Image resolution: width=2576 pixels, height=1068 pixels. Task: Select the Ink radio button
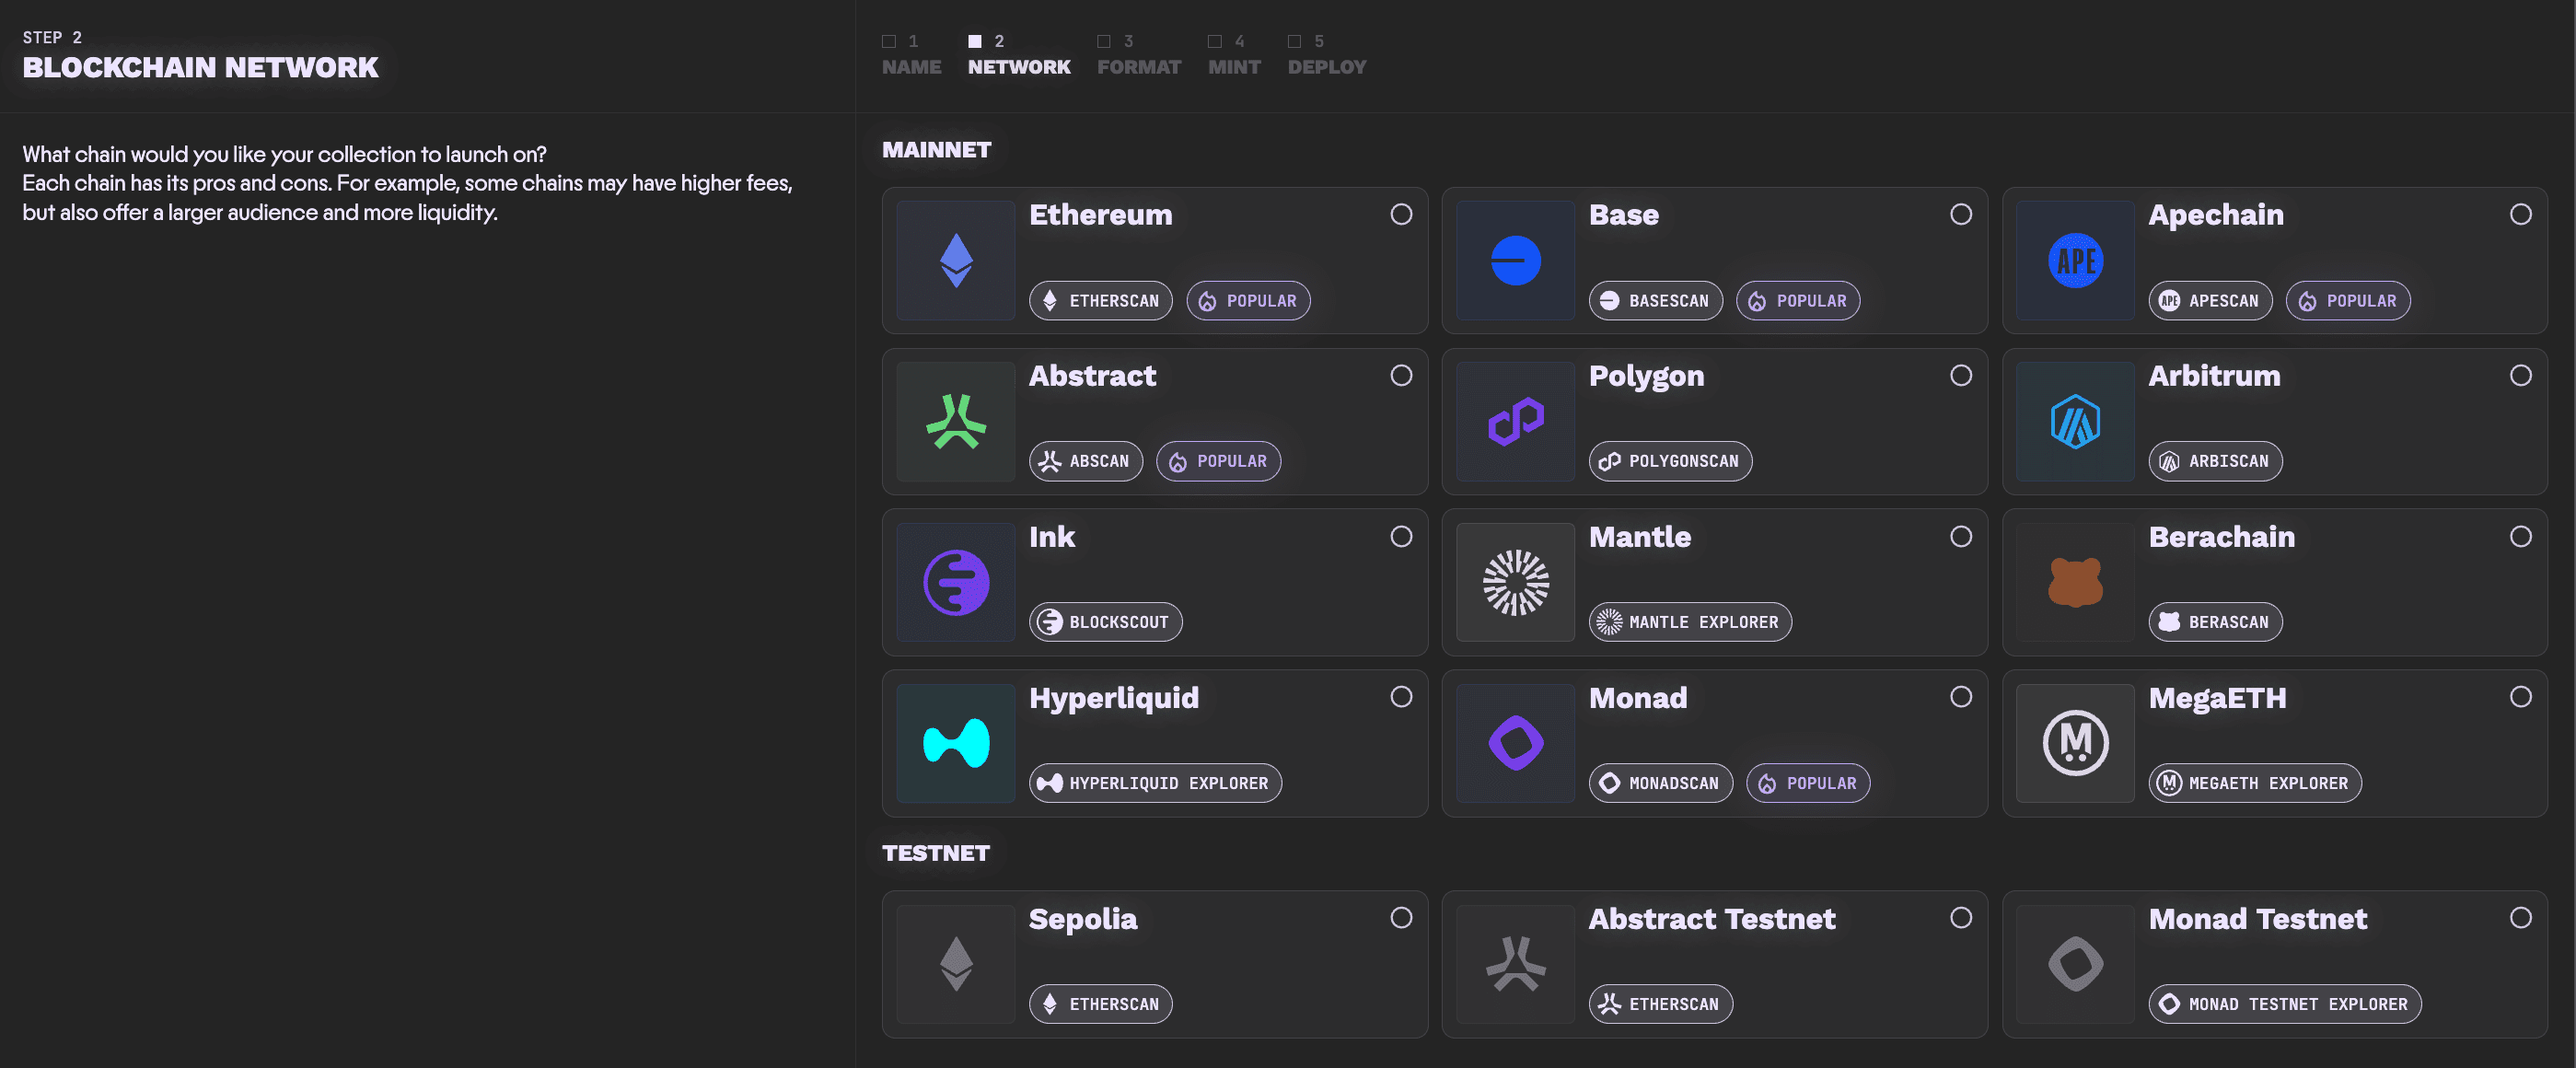[x=1401, y=537]
